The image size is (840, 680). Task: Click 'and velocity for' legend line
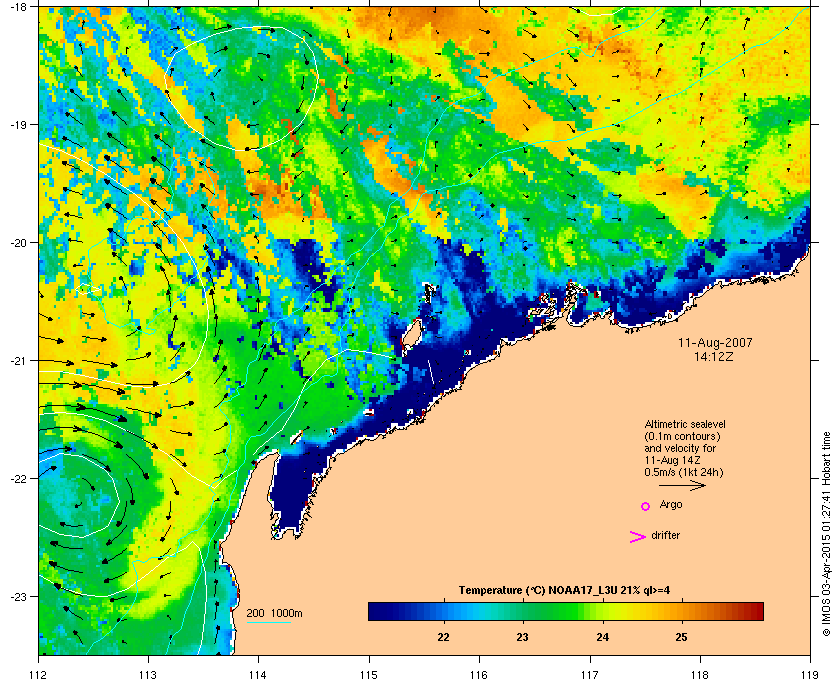(680, 448)
